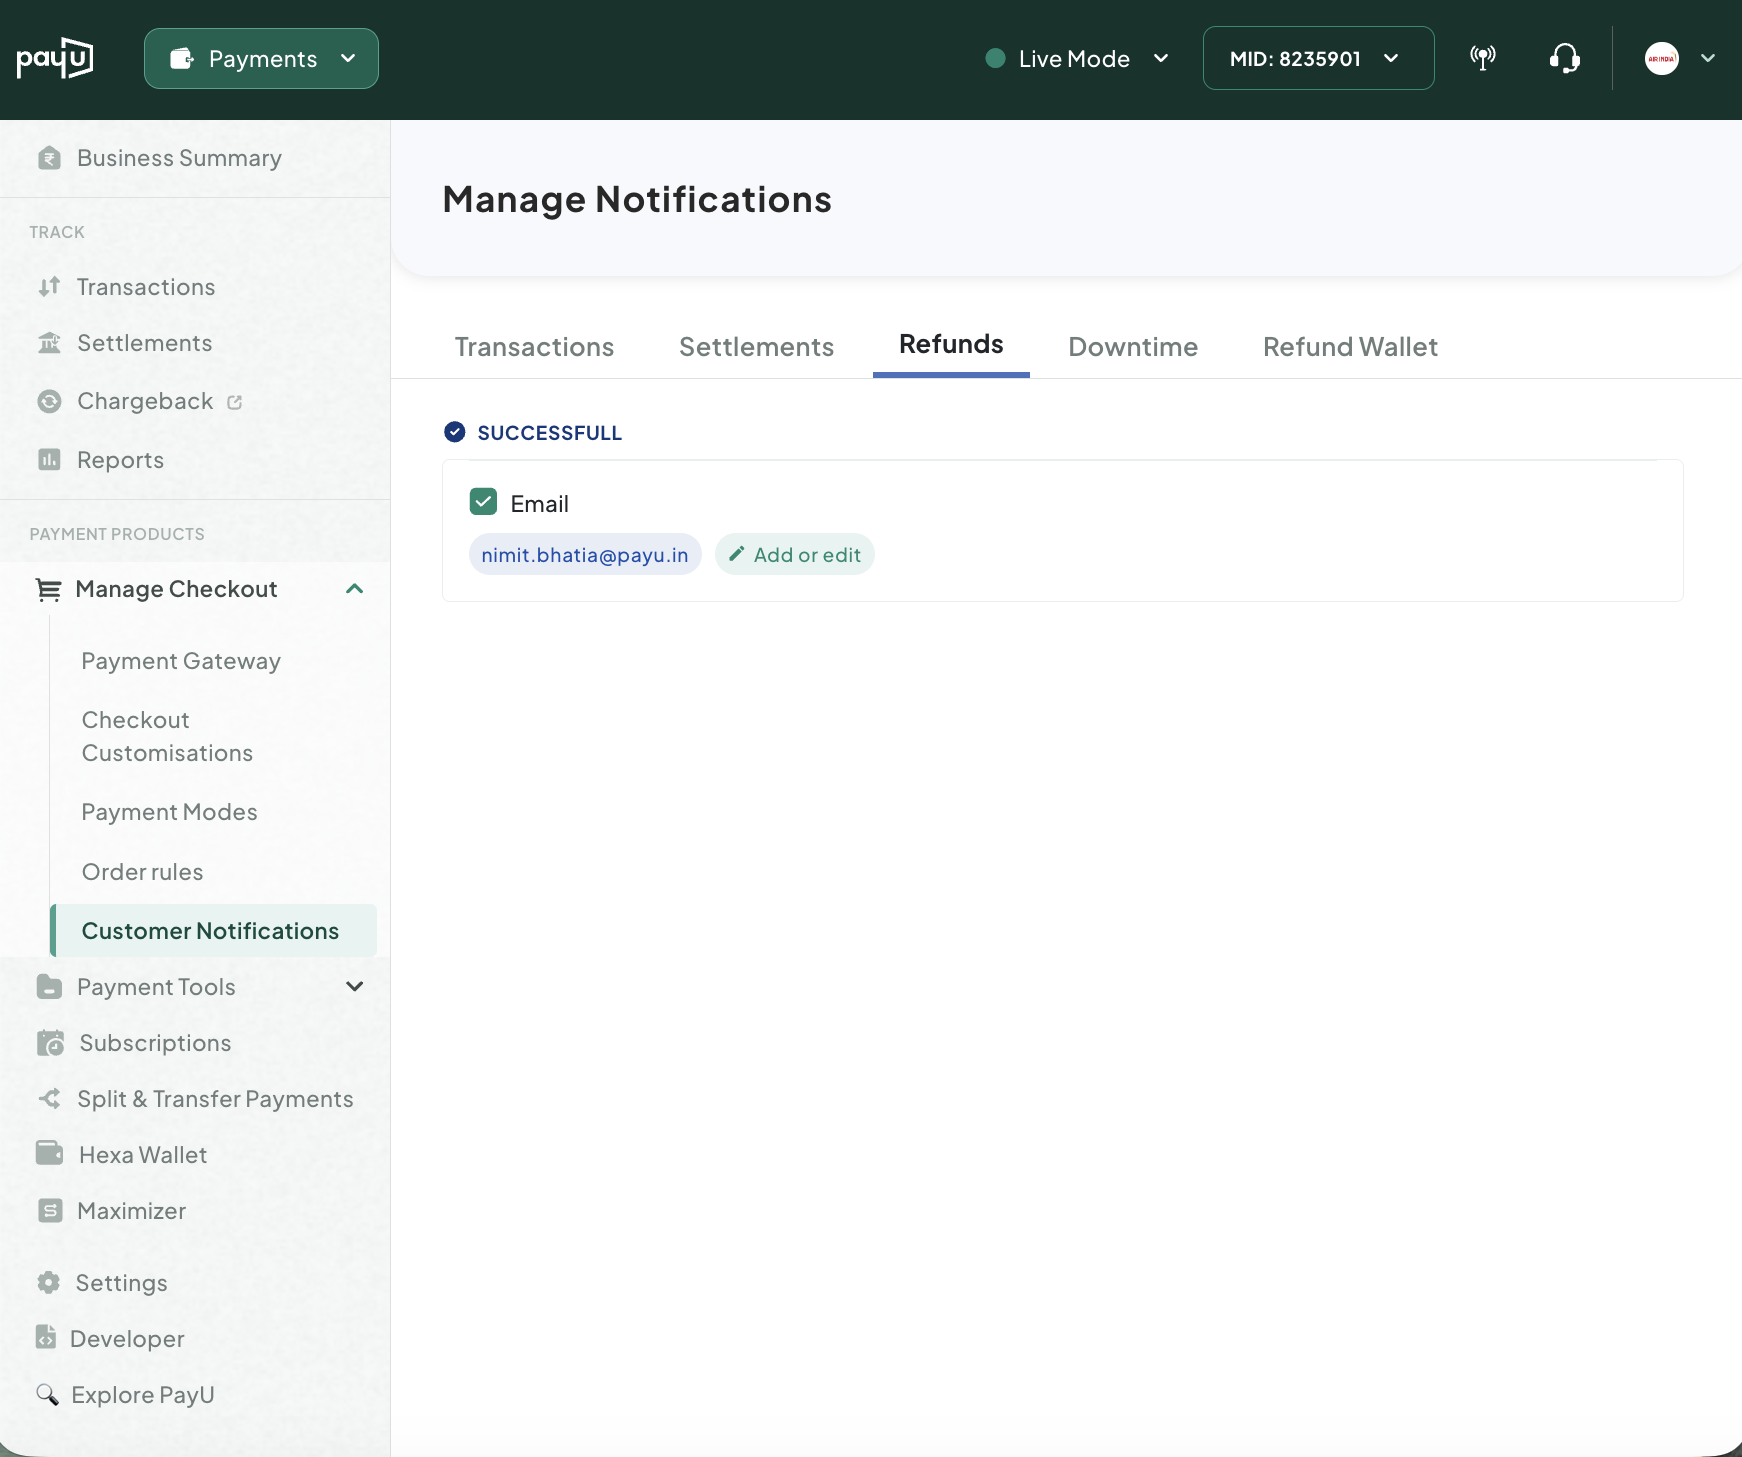Click the Add or edit email button
Image resolution: width=1742 pixels, height=1457 pixels.
pyautogui.click(x=795, y=554)
